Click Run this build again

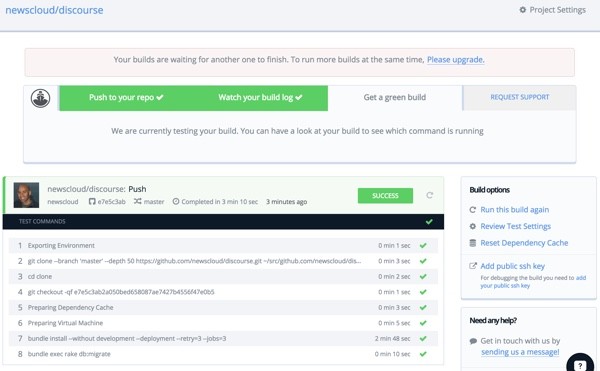tap(515, 210)
